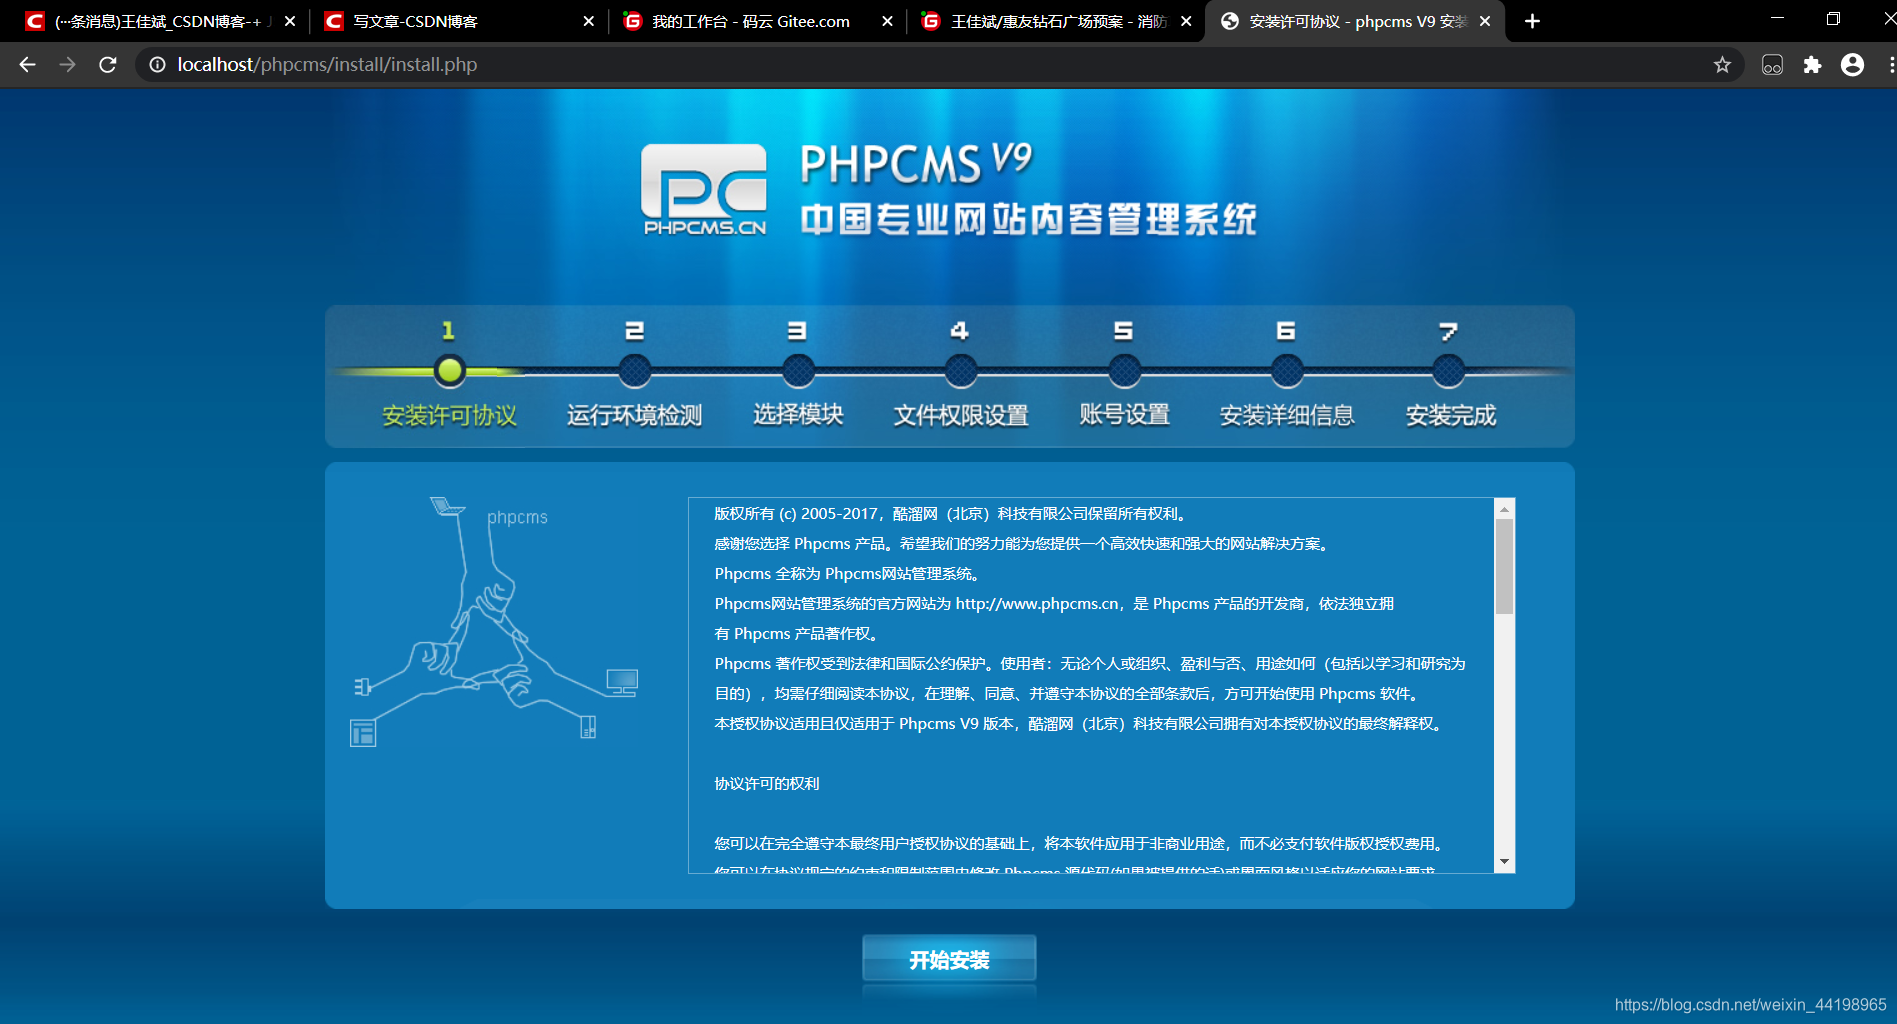Click the 开始安装 button
The height and width of the screenshot is (1024, 1897).
tap(949, 959)
